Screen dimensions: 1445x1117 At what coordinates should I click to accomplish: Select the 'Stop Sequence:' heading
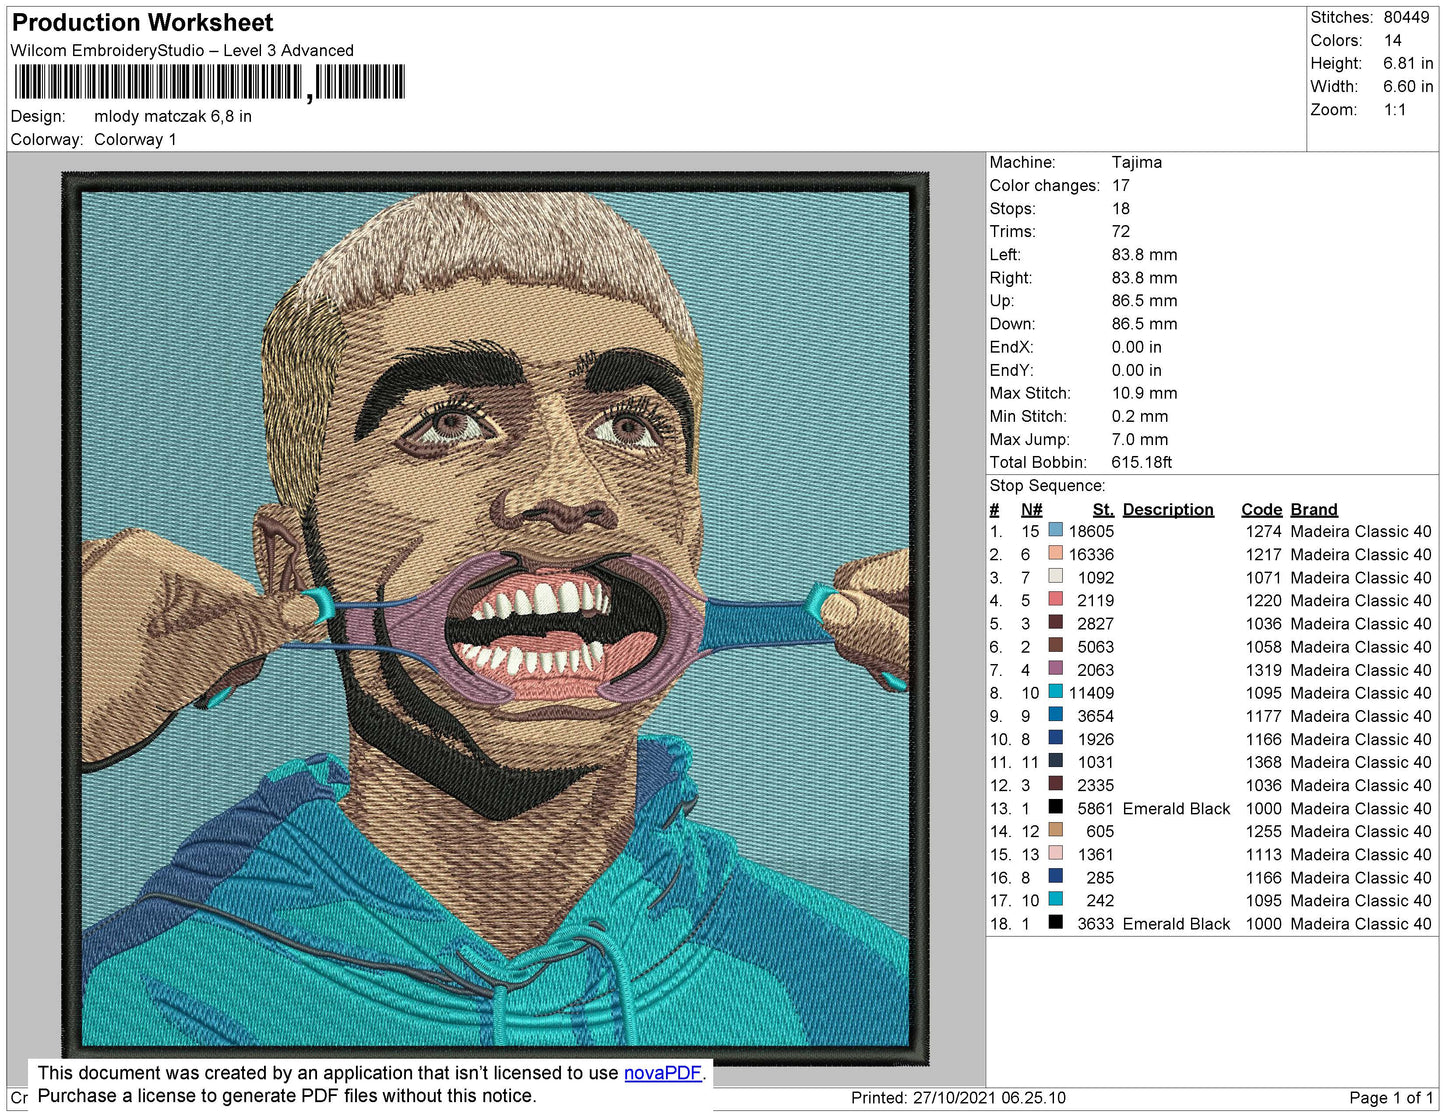pos(1048,485)
